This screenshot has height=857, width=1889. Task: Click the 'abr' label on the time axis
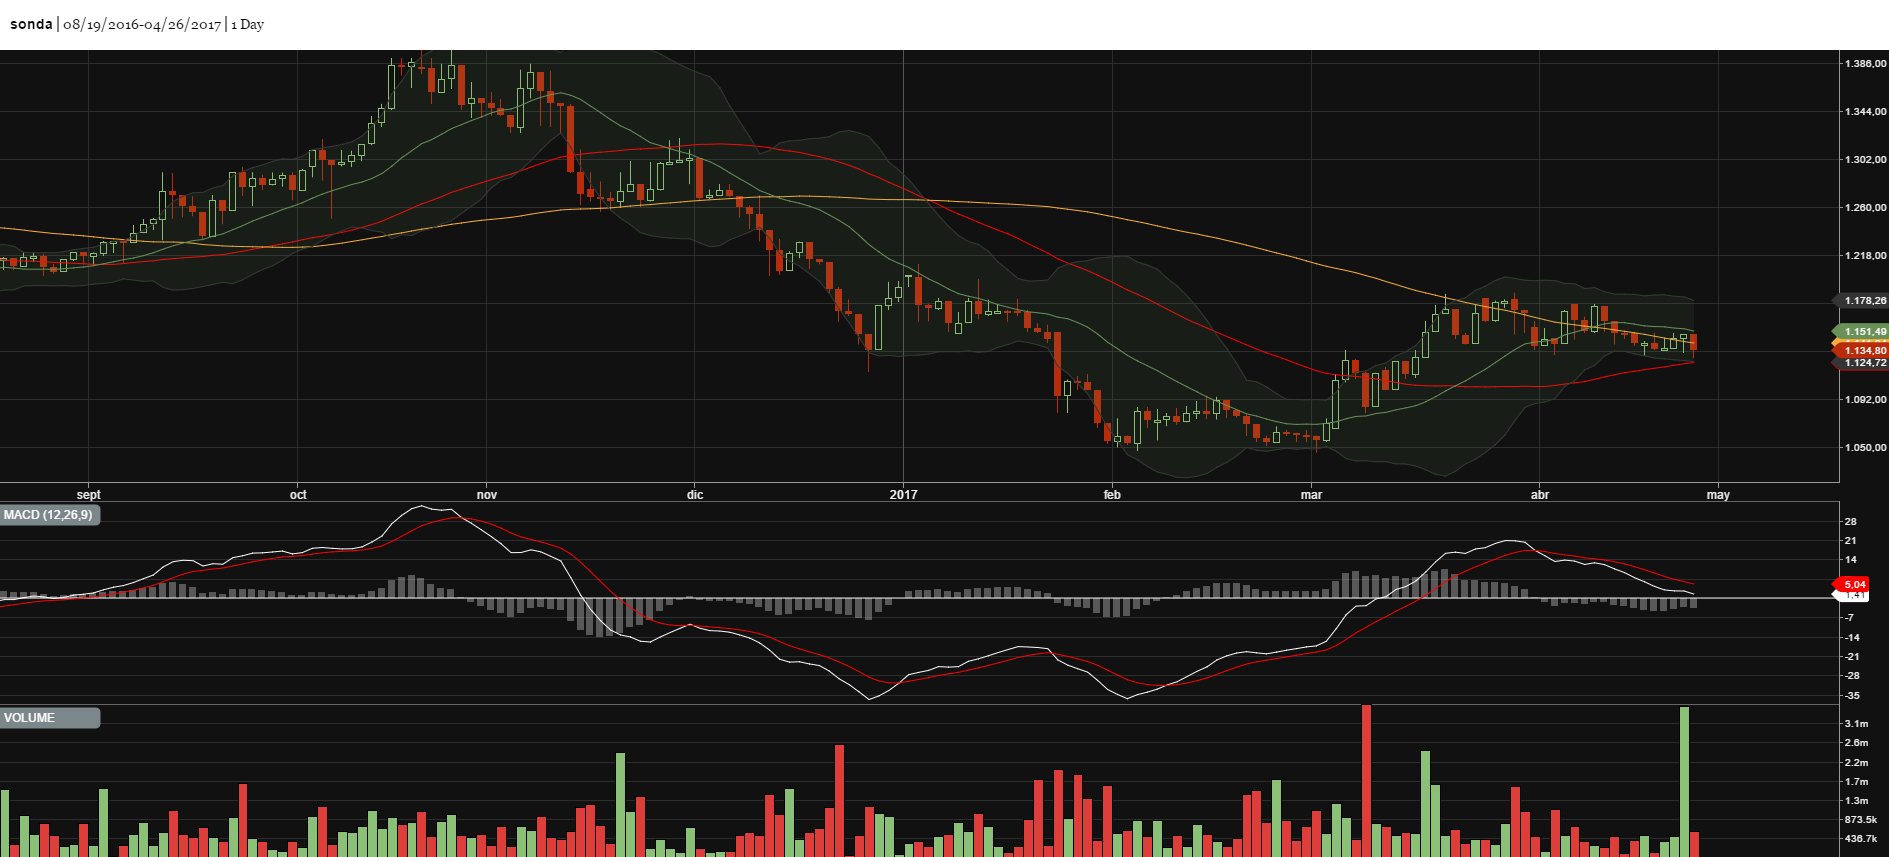point(1540,495)
